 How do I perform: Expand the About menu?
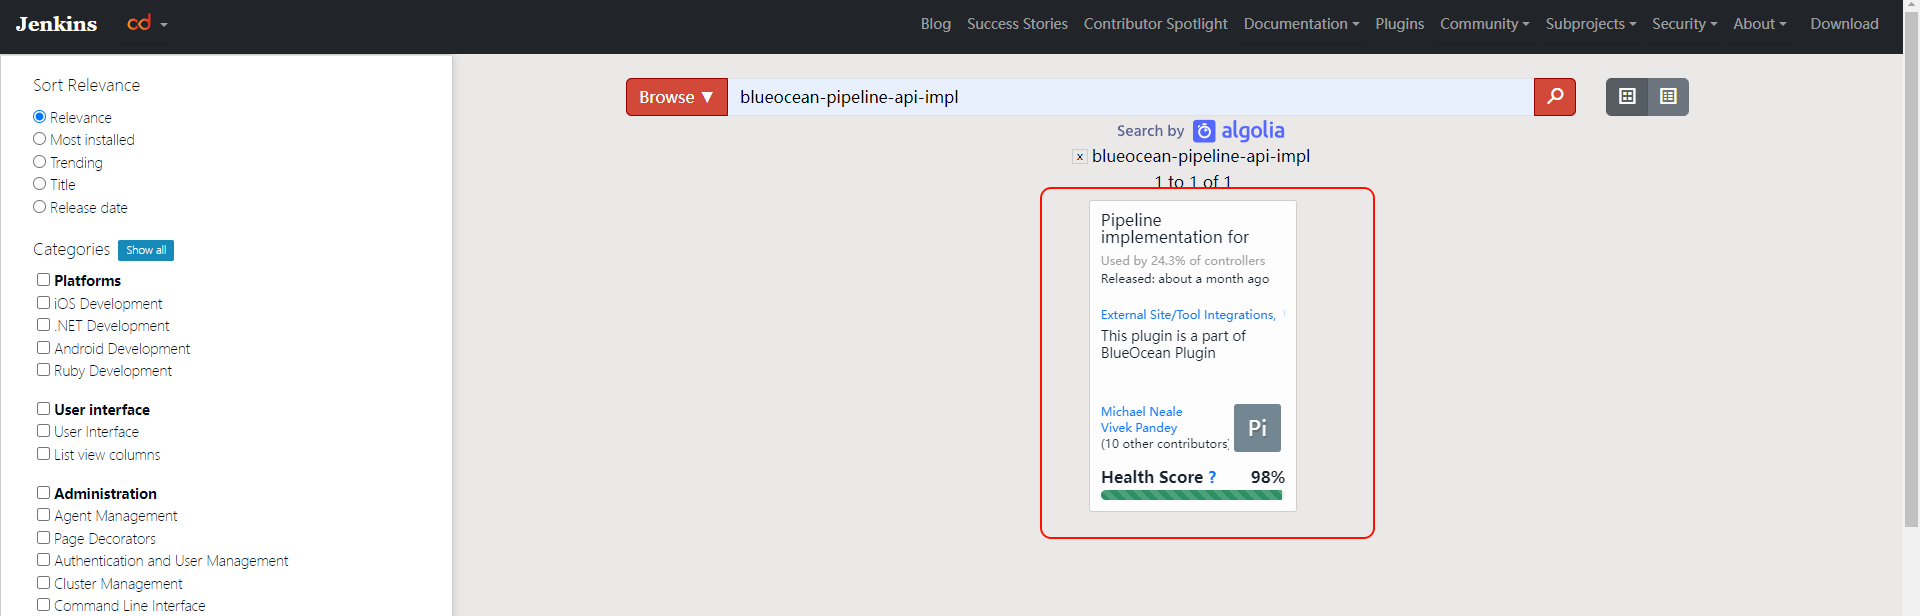pyautogui.click(x=1759, y=24)
